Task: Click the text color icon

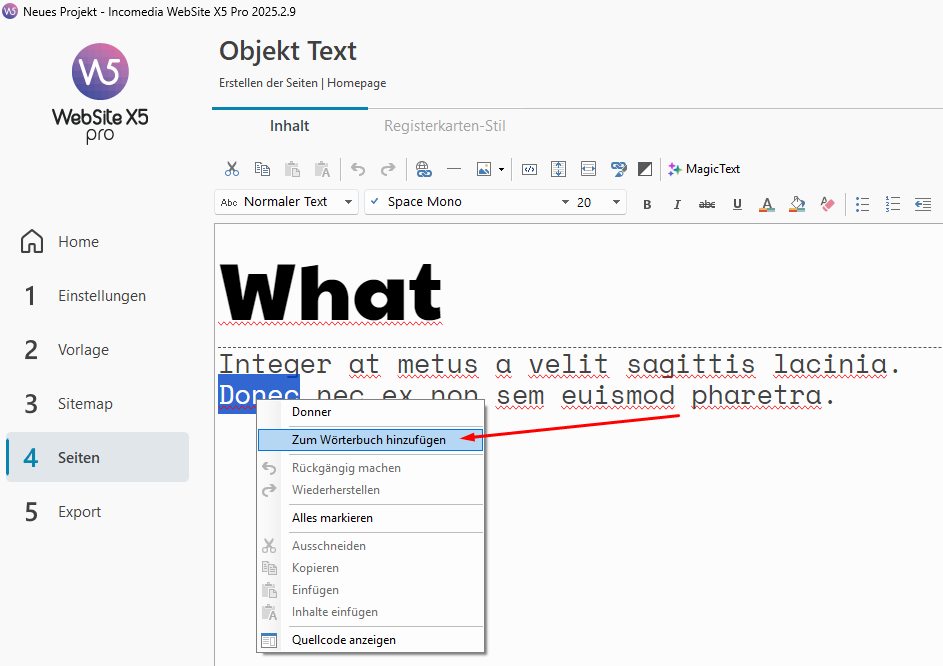Action: click(x=767, y=204)
